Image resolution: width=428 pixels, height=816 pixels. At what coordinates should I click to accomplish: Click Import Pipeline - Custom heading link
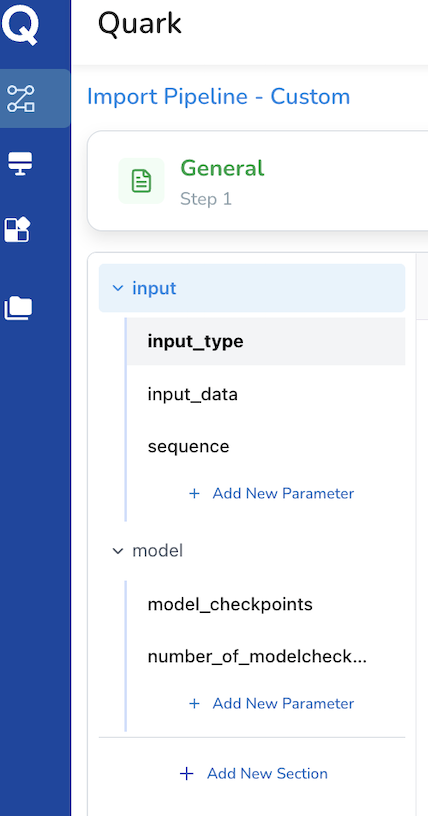218,97
